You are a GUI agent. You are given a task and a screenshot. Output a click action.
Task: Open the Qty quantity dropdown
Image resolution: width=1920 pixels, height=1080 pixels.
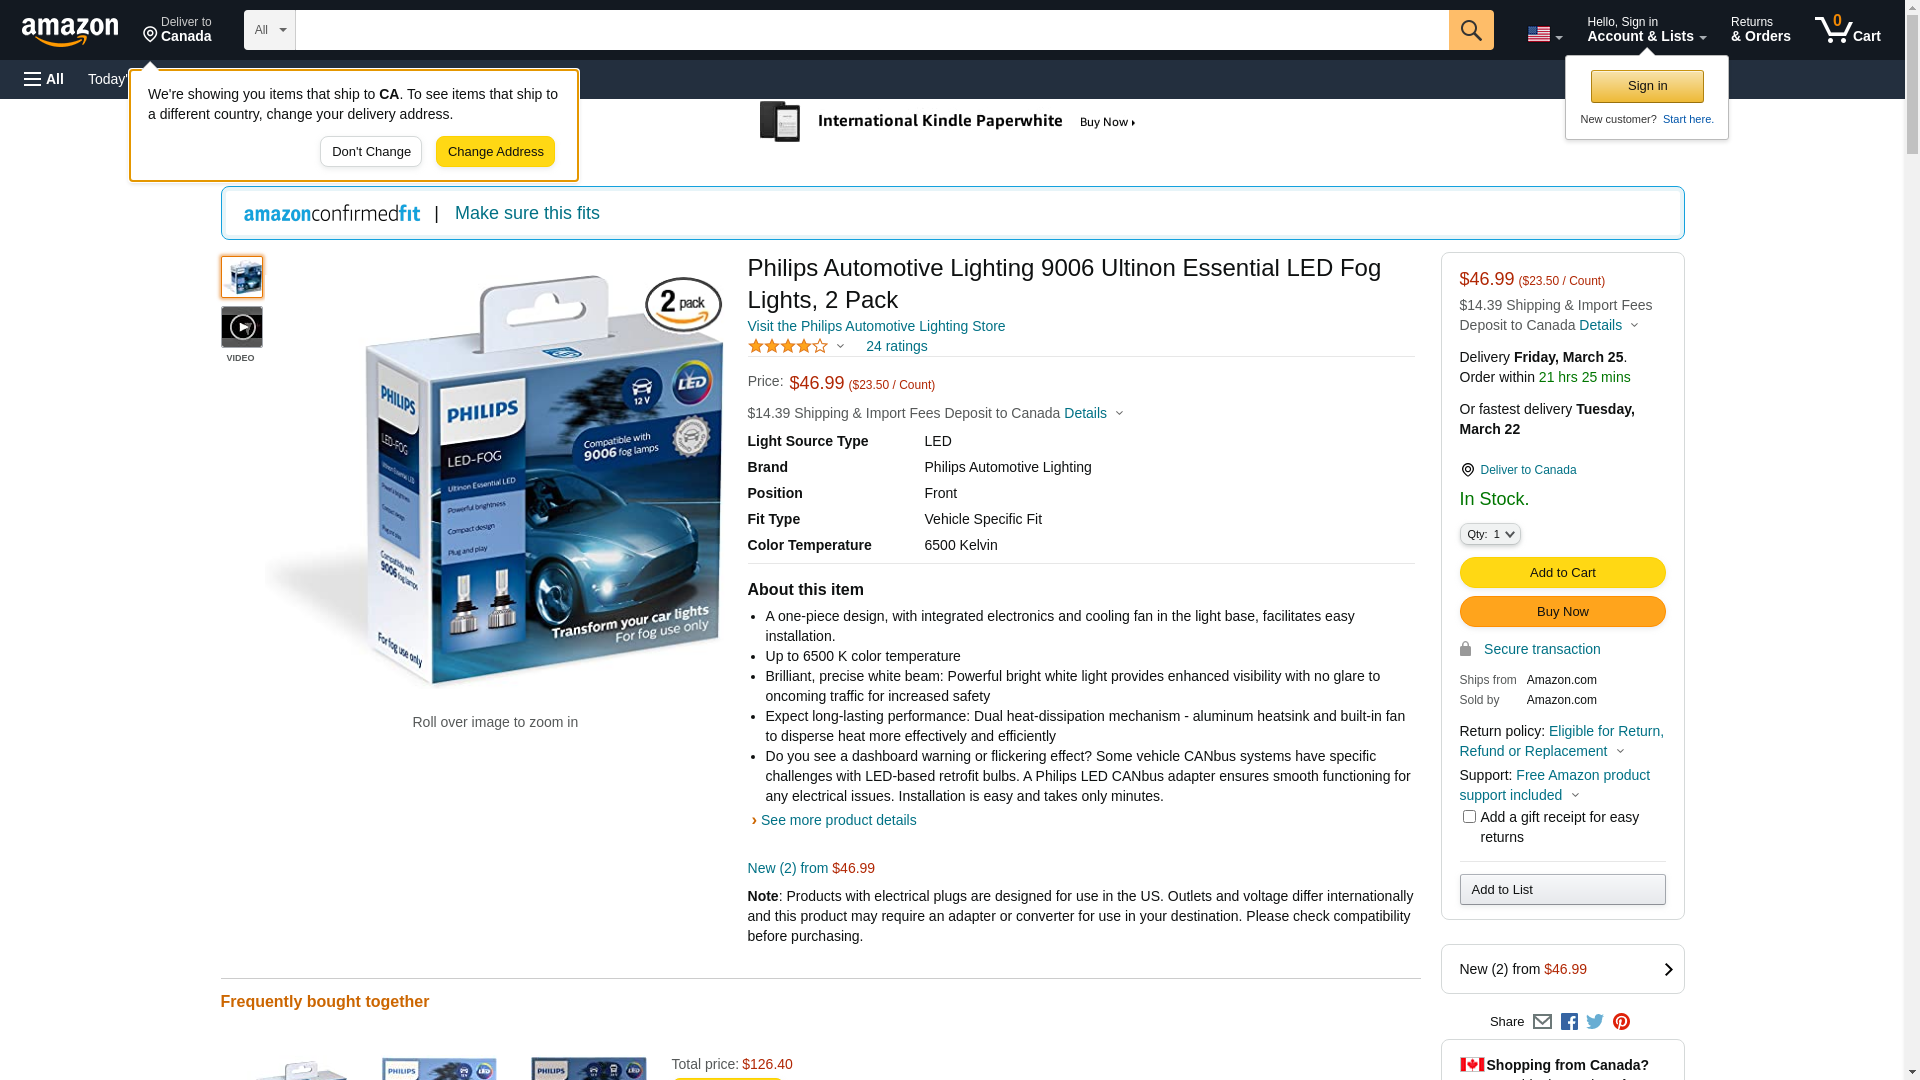click(1490, 534)
